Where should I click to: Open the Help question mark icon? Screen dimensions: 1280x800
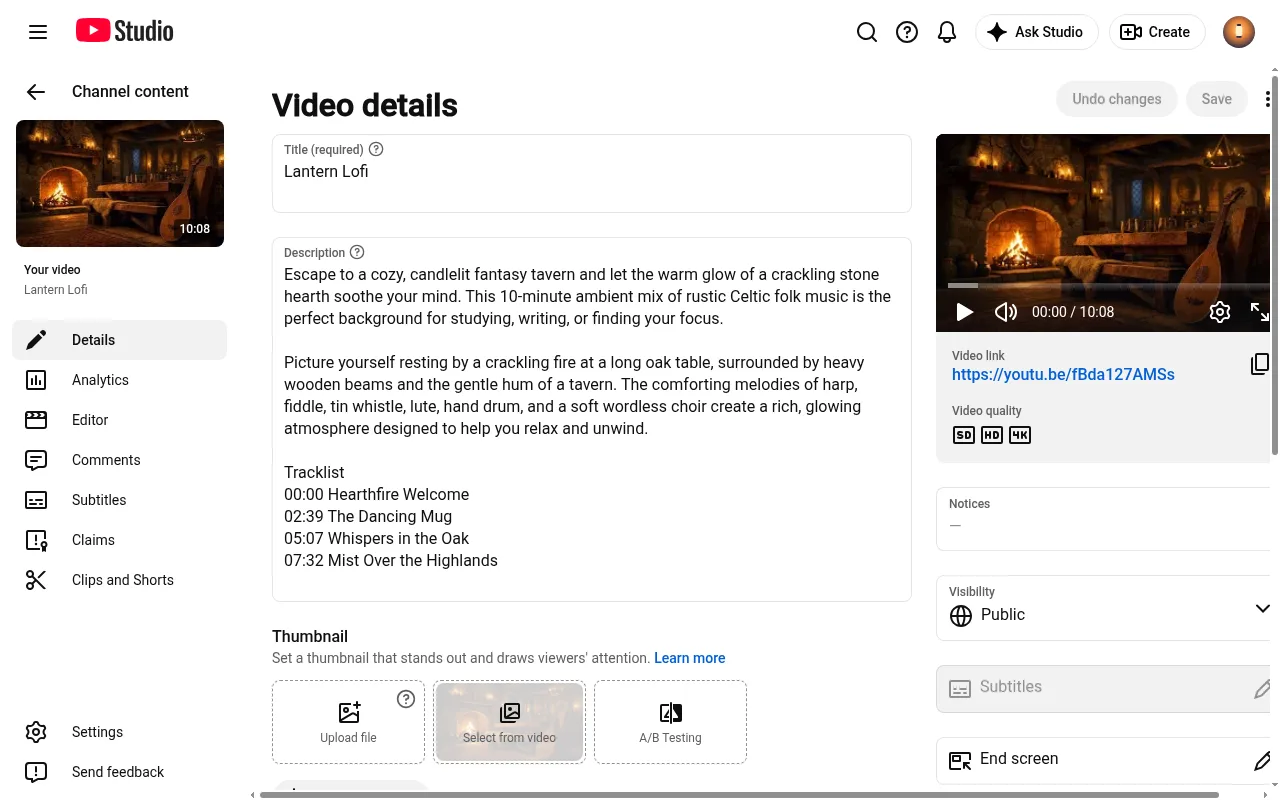(x=907, y=32)
